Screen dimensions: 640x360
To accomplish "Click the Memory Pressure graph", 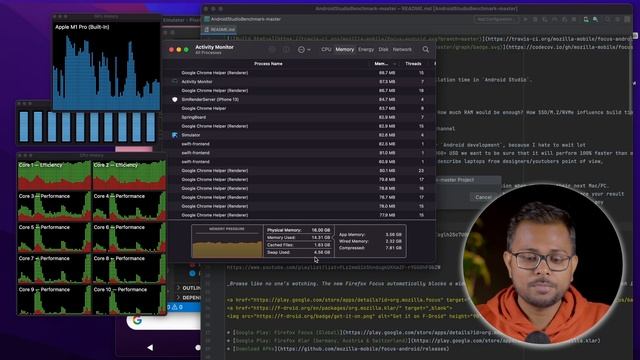I will coord(227,241).
